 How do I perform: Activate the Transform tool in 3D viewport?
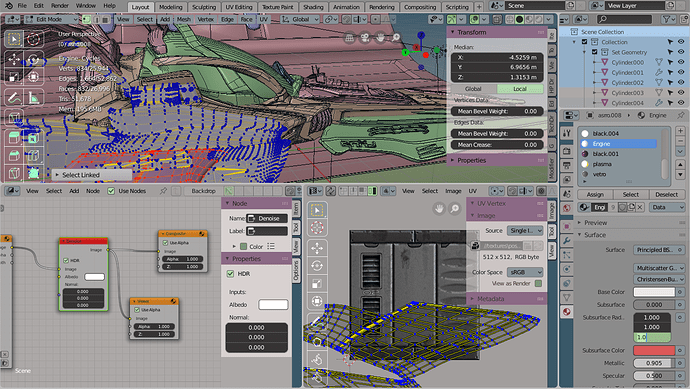33,77
